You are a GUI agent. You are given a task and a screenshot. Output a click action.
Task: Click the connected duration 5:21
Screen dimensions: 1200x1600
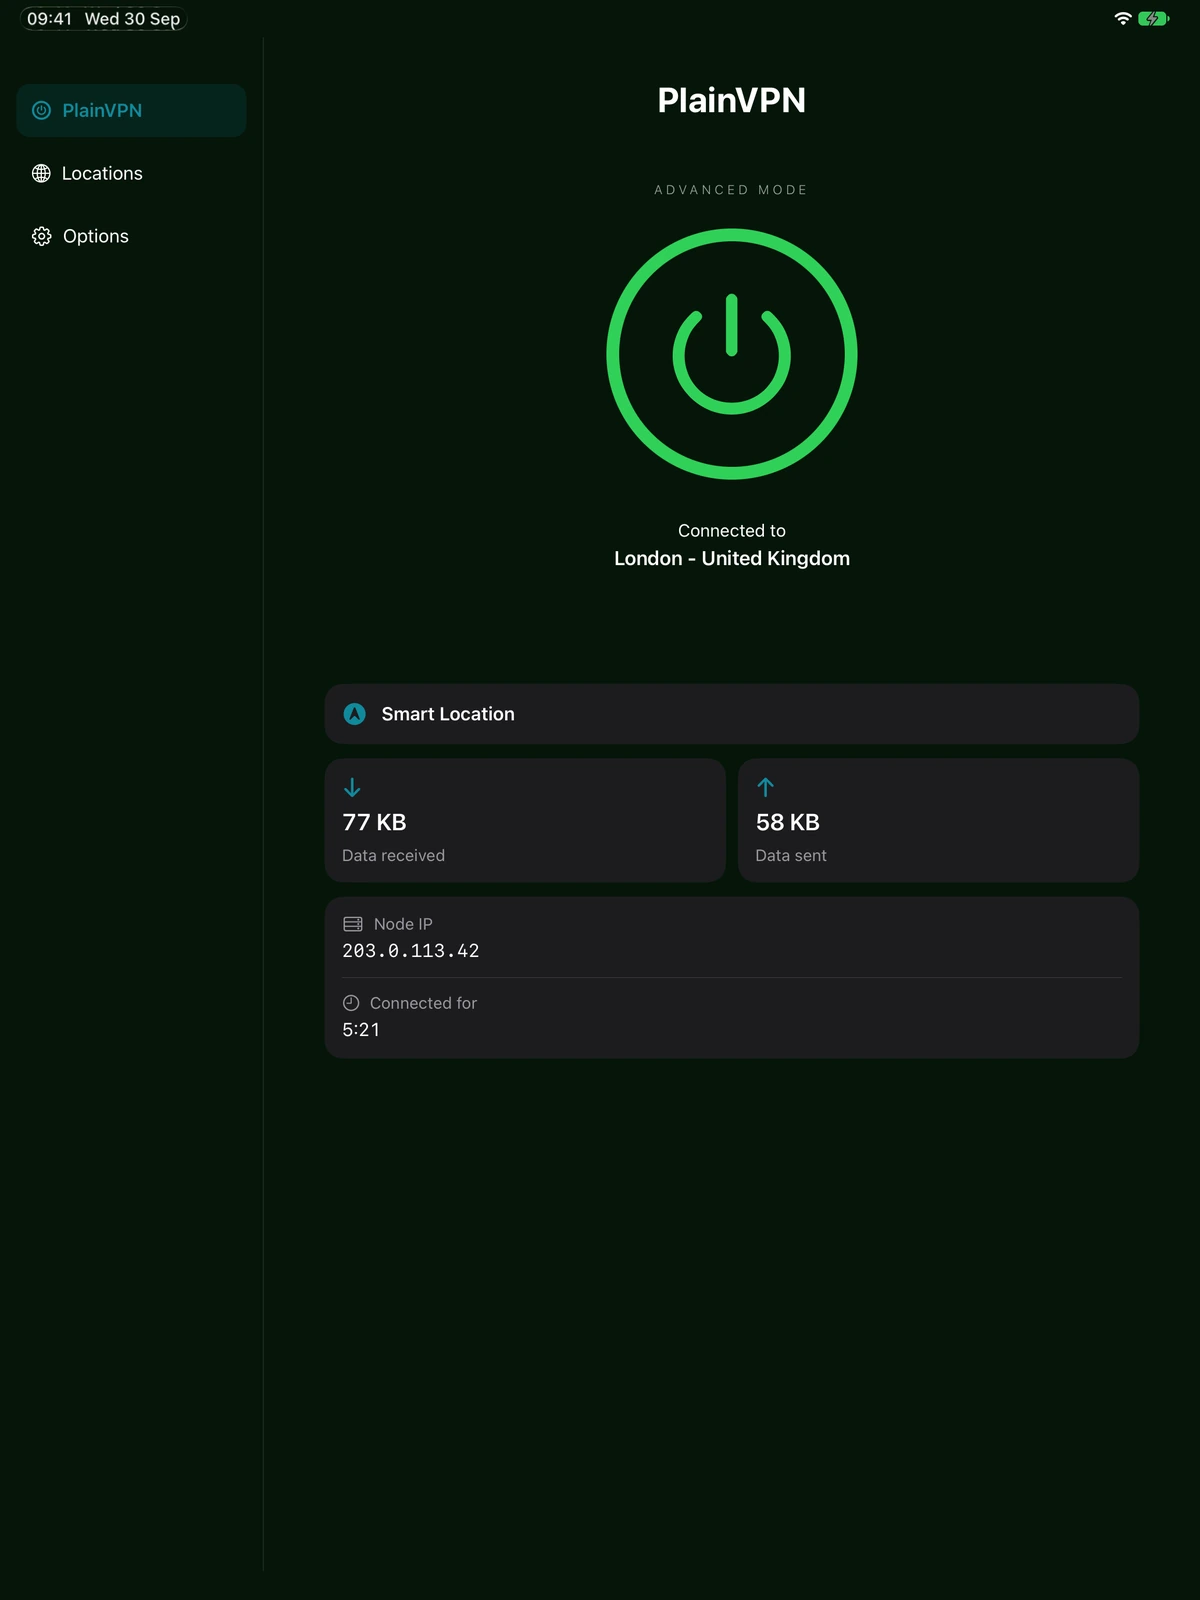point(361,1030)
